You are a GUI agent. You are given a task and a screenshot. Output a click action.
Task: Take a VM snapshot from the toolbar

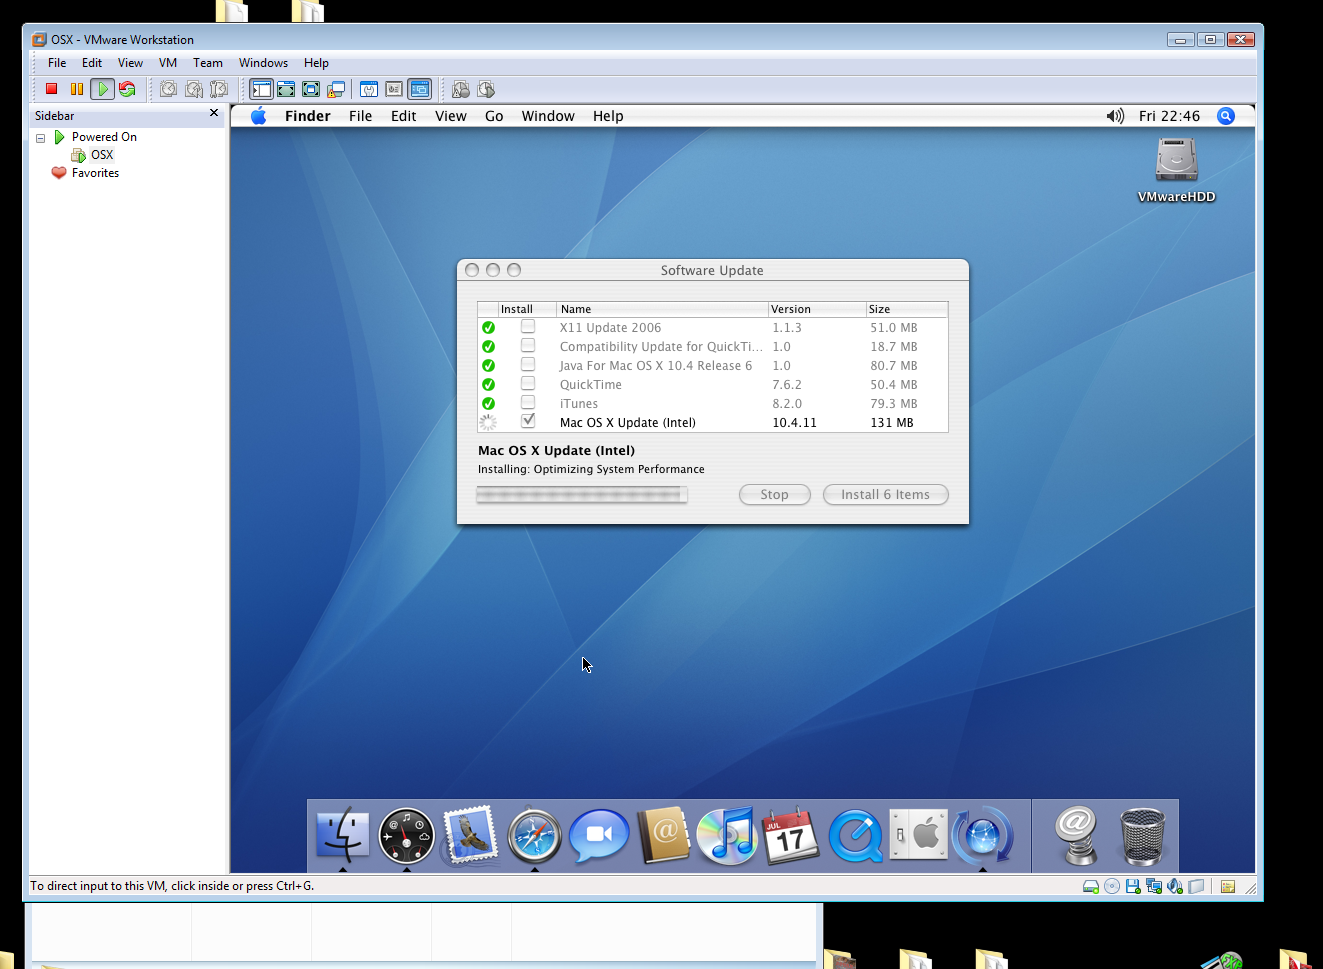pyautogui.click(x=169, y=89)
